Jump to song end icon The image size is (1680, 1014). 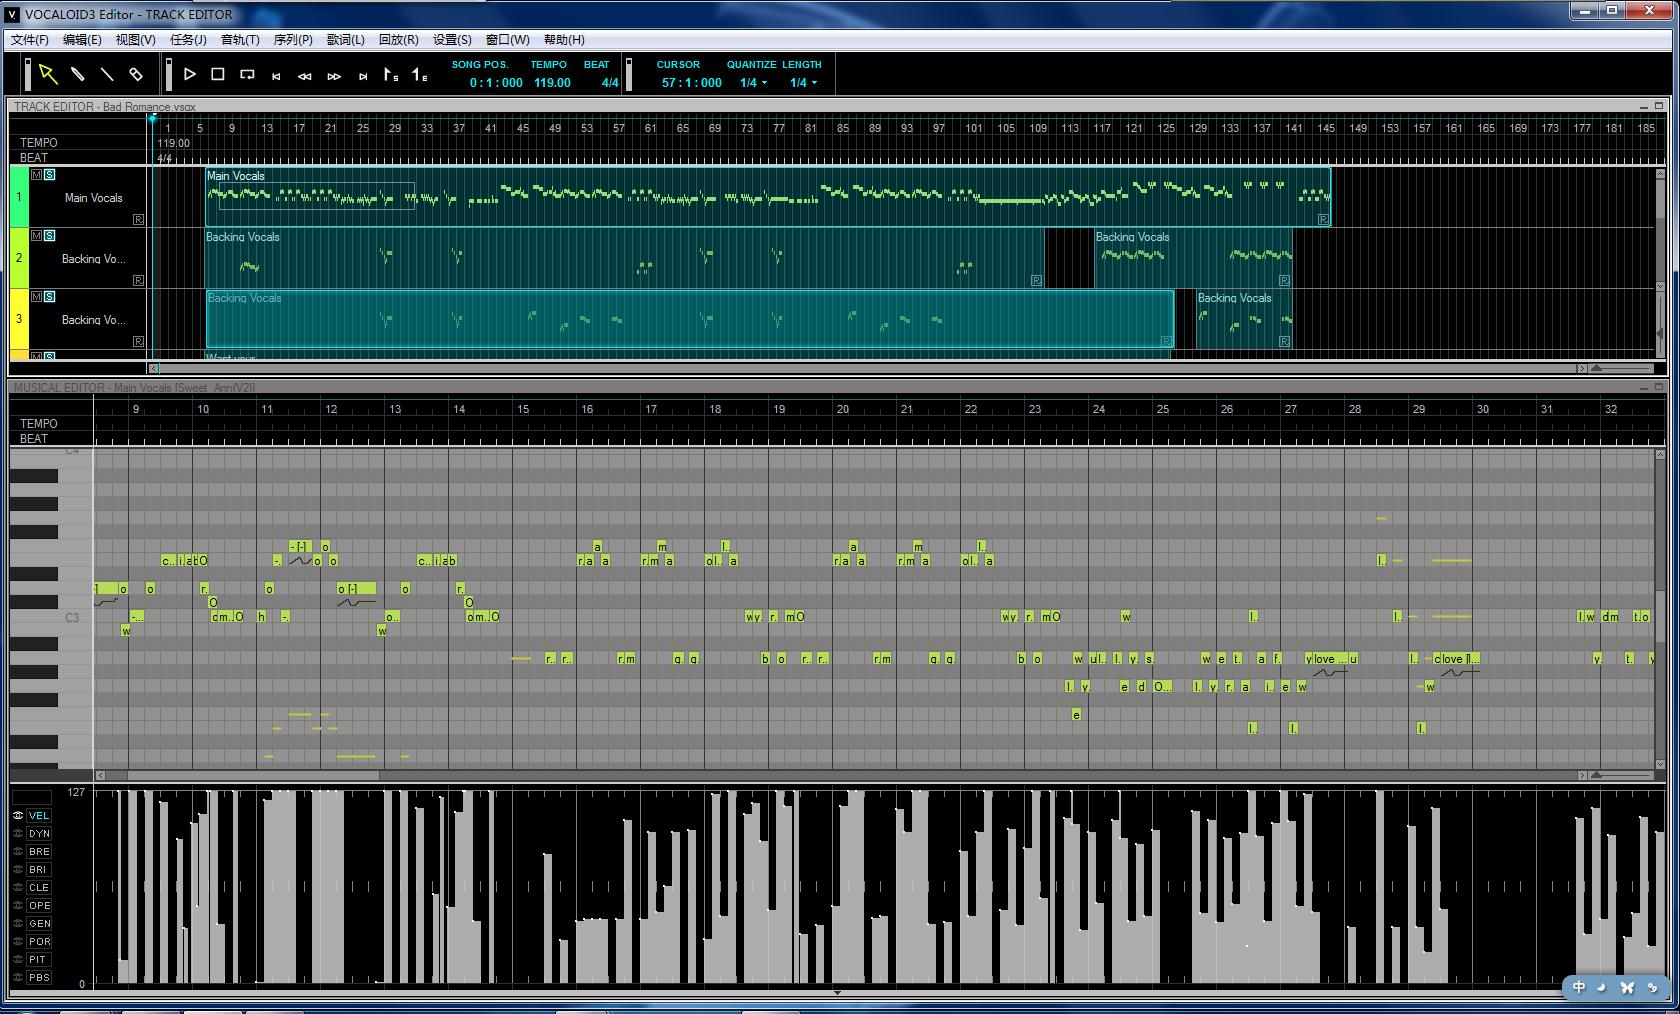tap(363, 76)
